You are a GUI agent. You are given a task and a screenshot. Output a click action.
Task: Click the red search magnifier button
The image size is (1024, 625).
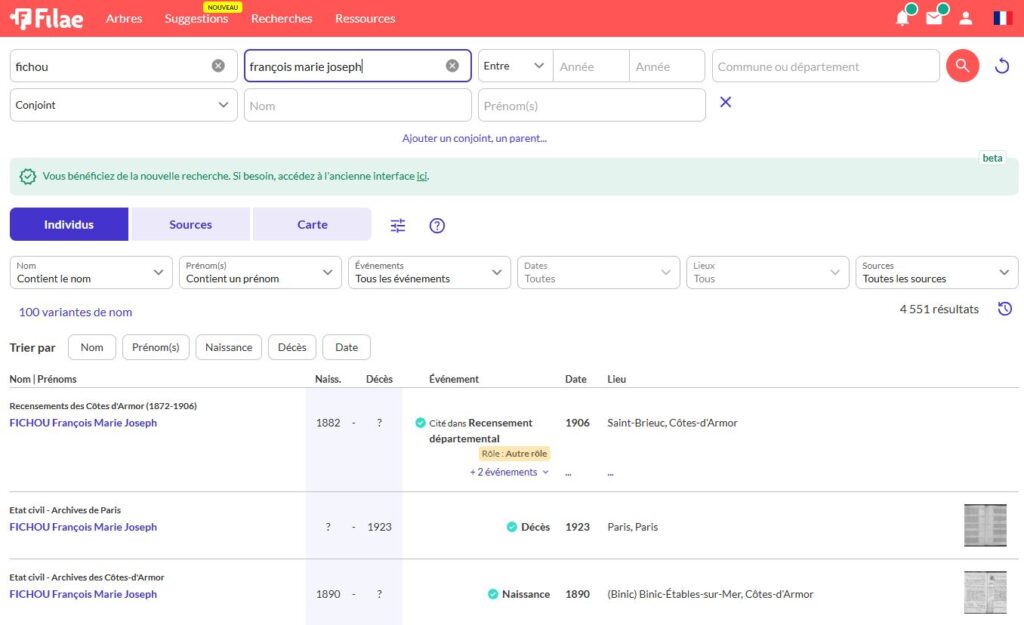pos(962,66)
